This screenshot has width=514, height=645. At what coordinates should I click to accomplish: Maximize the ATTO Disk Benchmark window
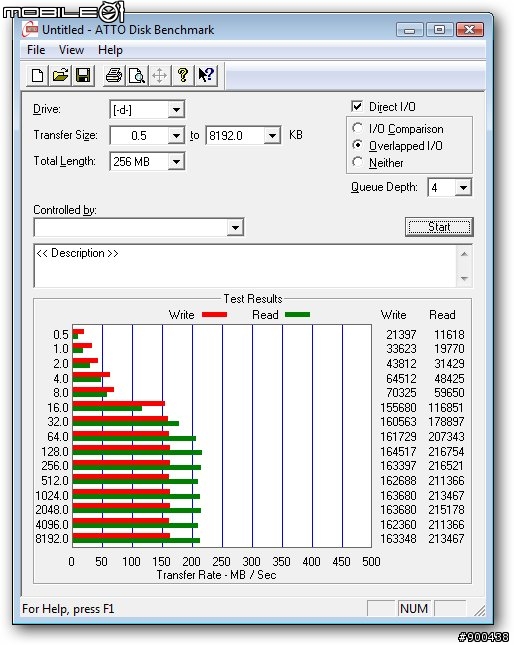coord(439,30)
